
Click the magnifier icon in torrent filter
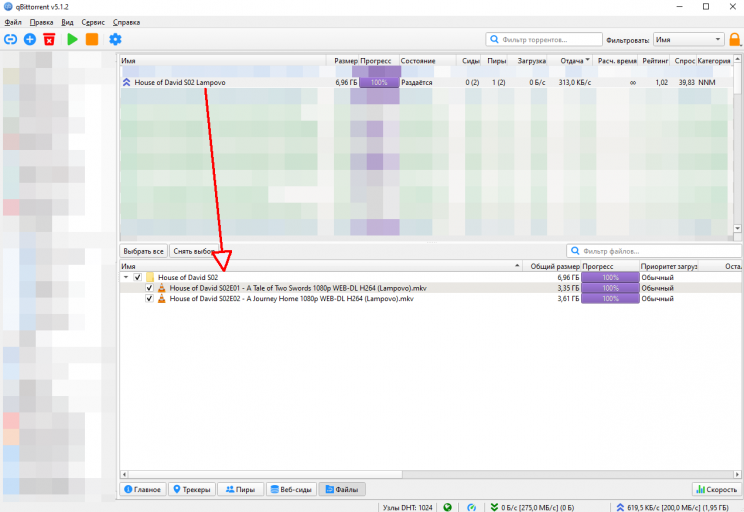coord(494,39)
